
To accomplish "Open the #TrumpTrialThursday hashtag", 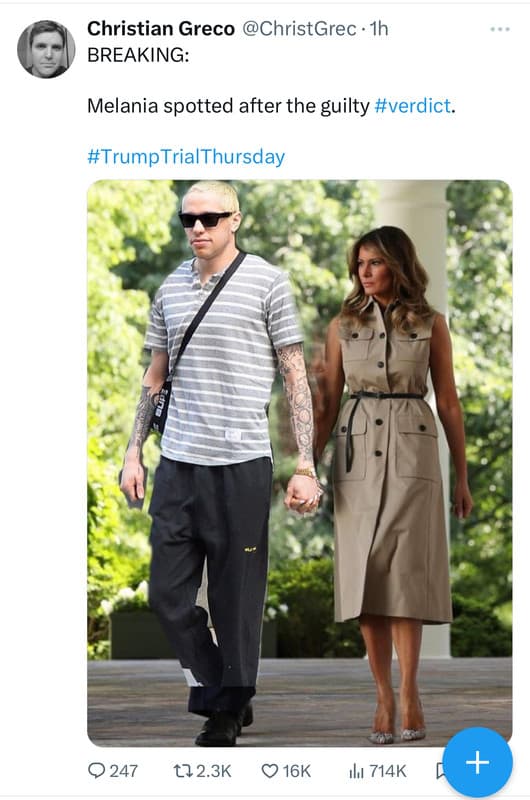I will 186,157.
